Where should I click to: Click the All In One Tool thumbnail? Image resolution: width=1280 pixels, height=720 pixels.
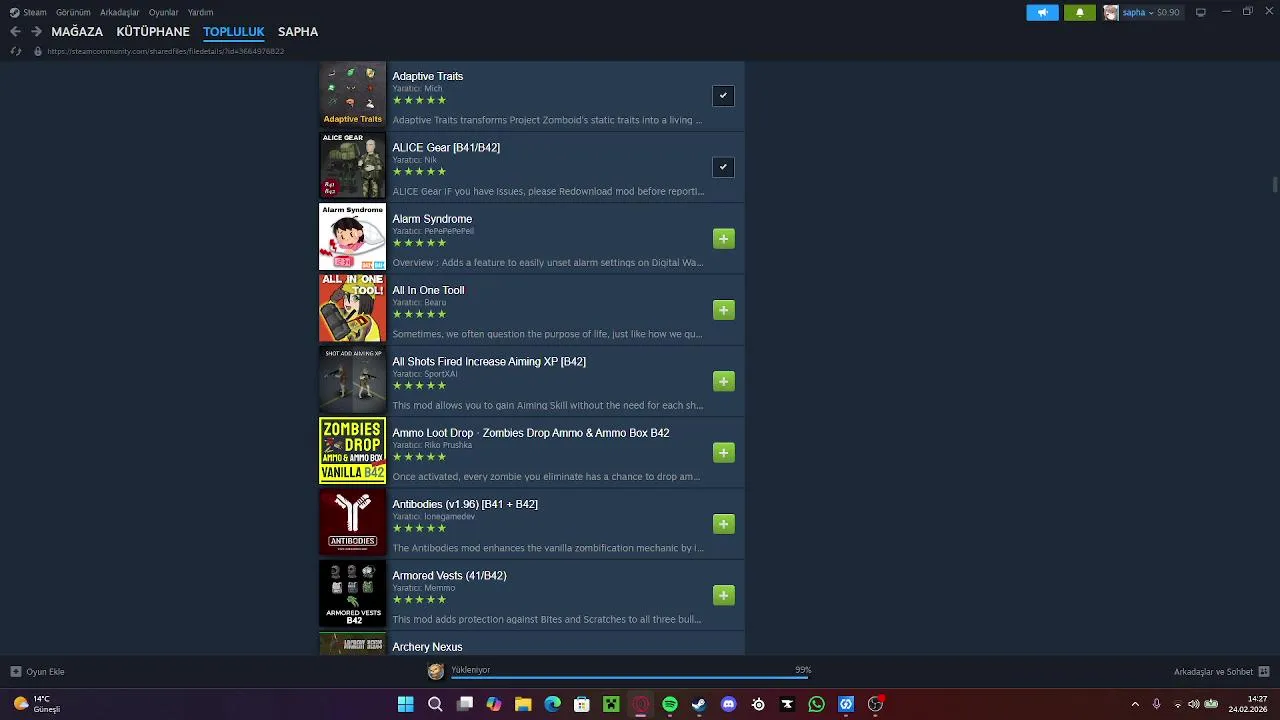coord(352,308)
